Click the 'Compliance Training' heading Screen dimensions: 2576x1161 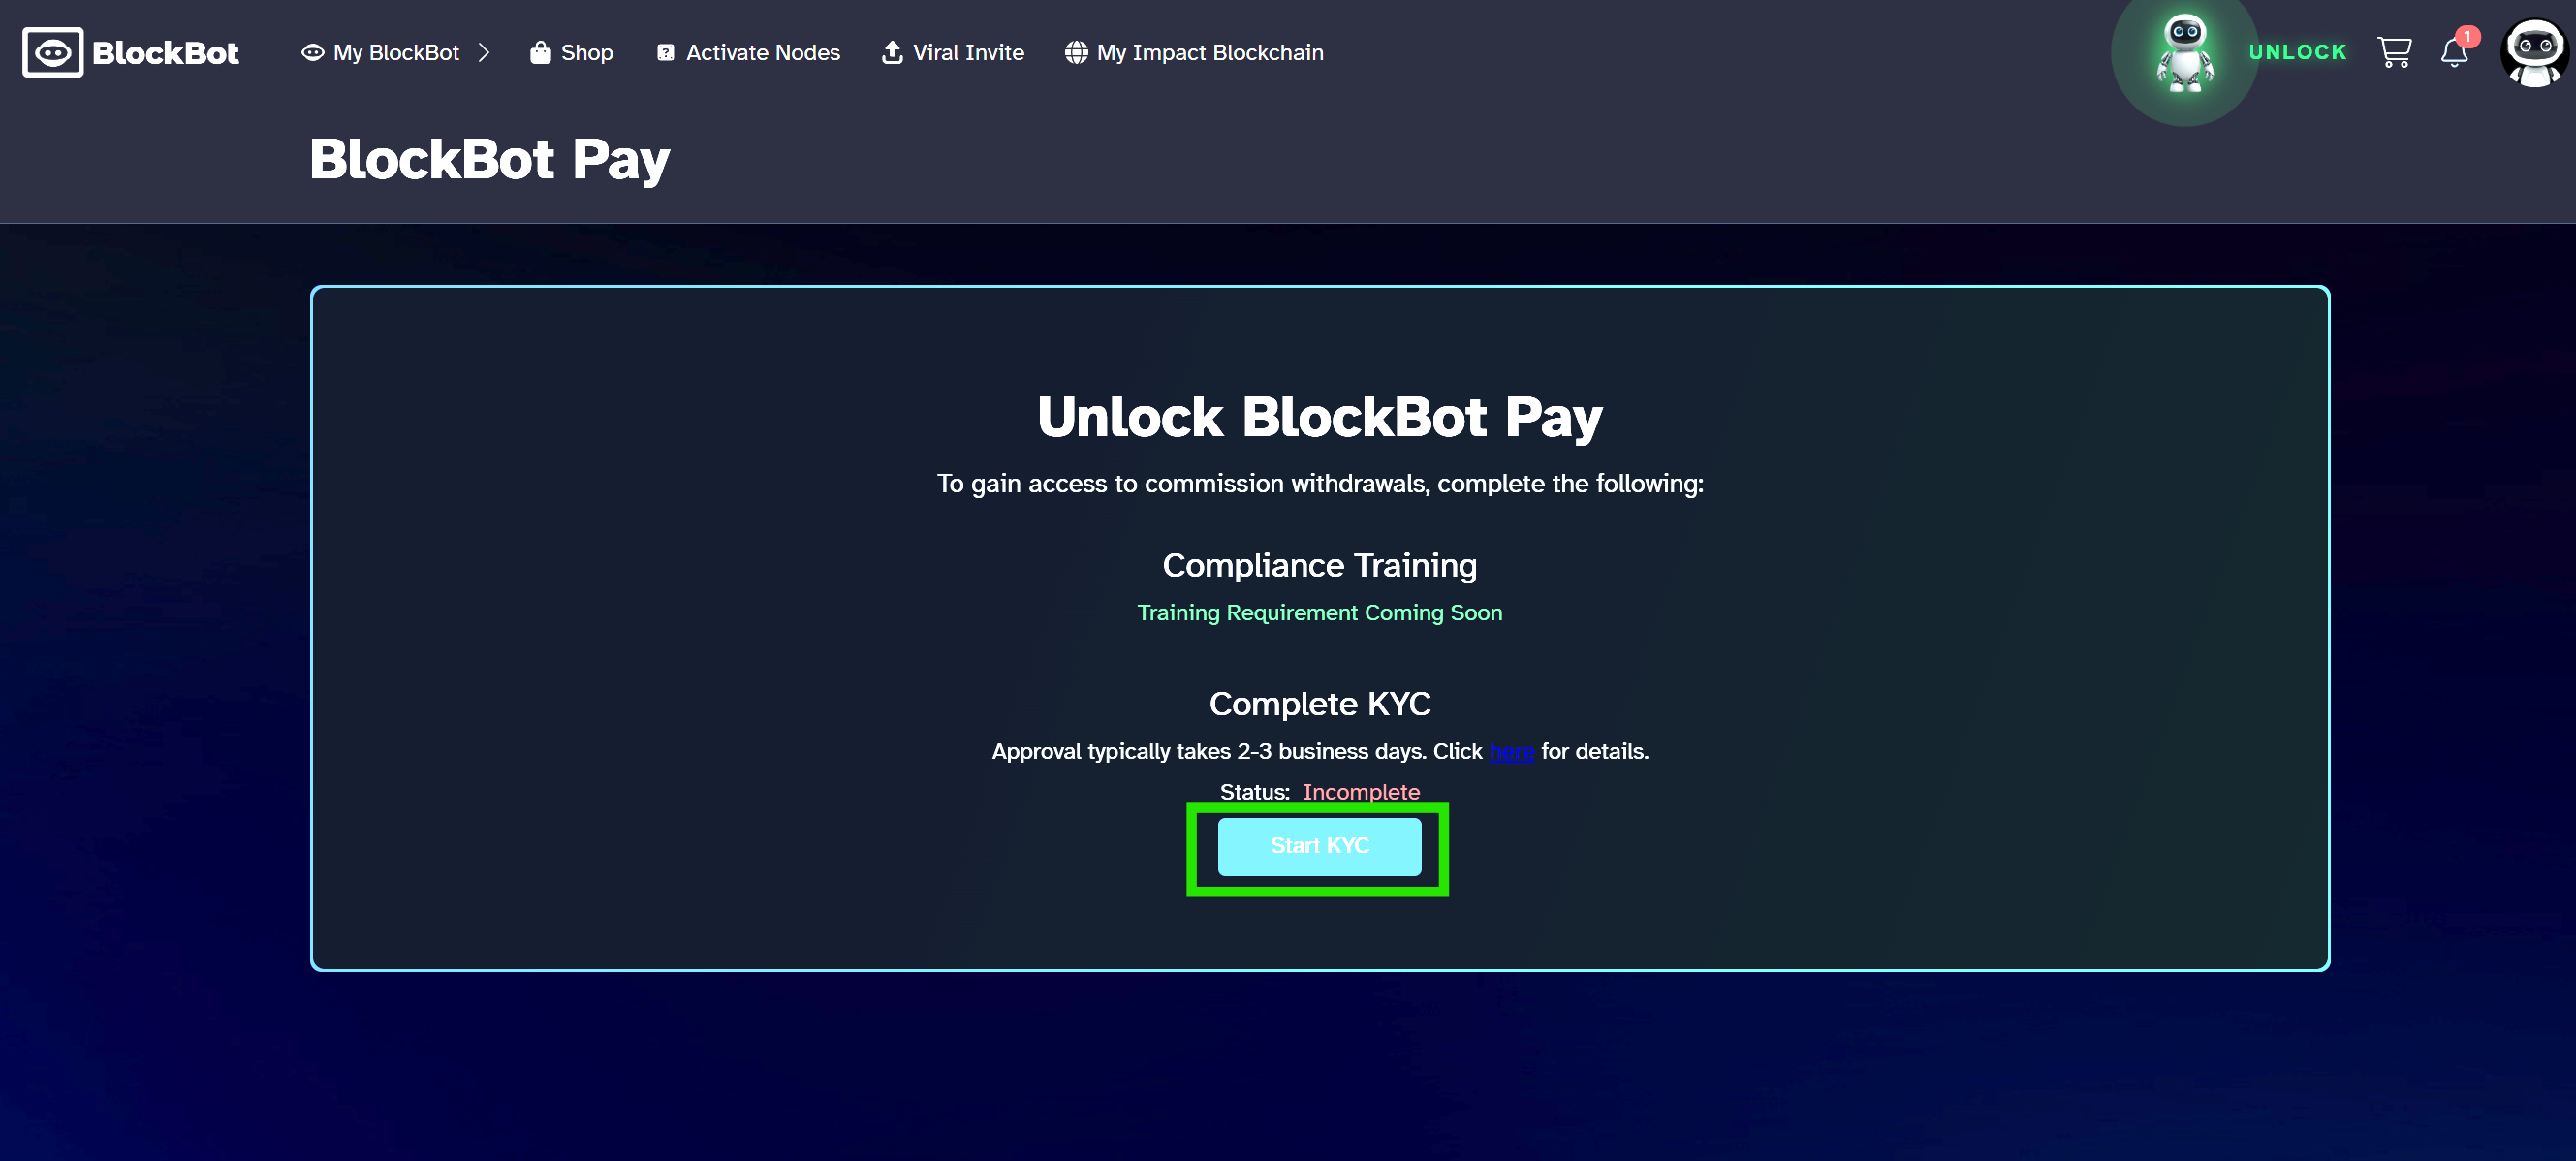(1319, 565)
